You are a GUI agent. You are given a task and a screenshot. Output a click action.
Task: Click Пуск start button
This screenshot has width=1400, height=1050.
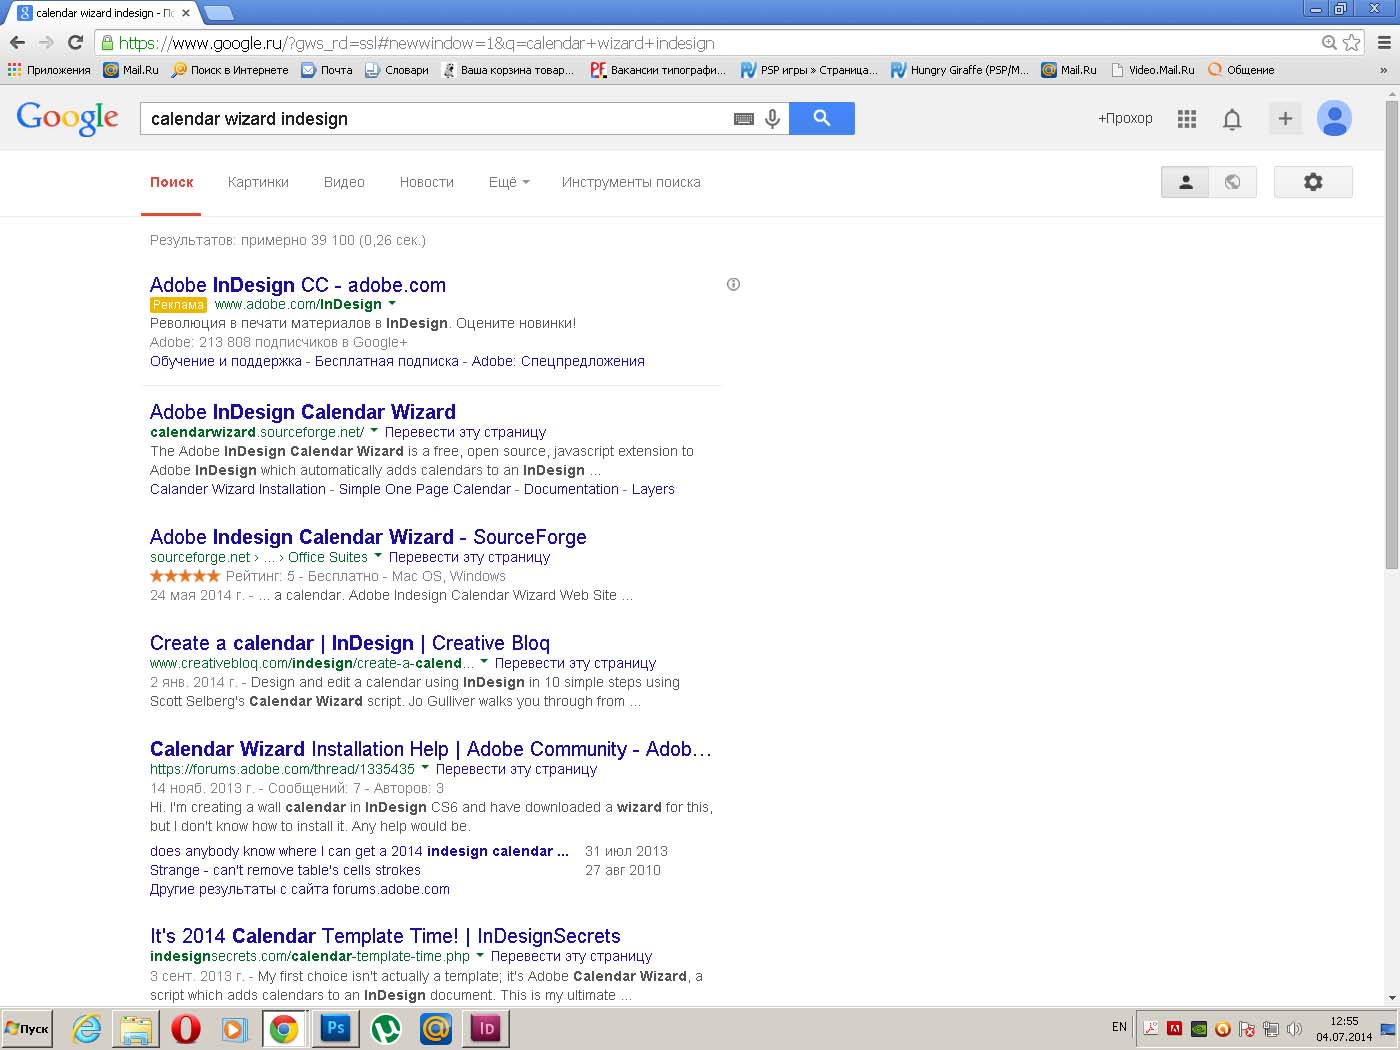click(28, 1028)
